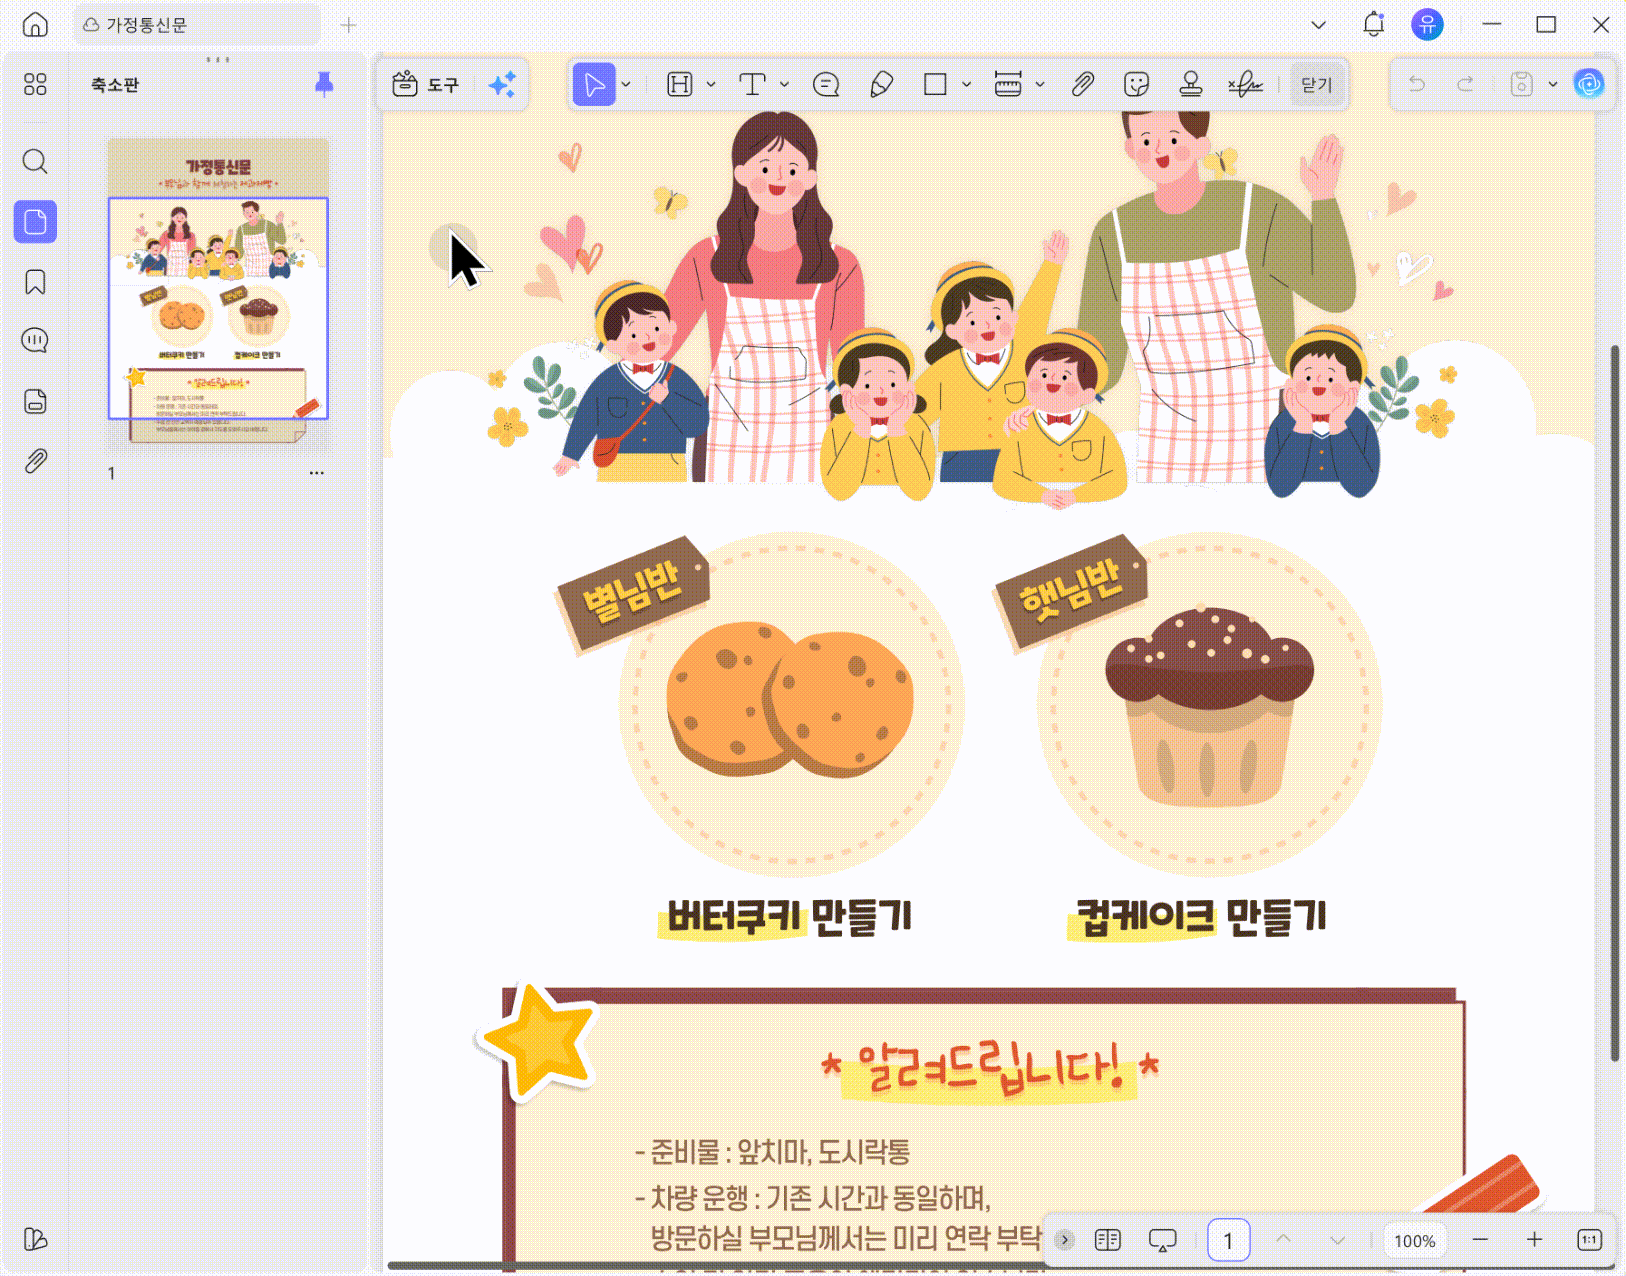Go to the home screen icon
The height and width of the screenshot is (1276, 1626).
tap(35, 25)
